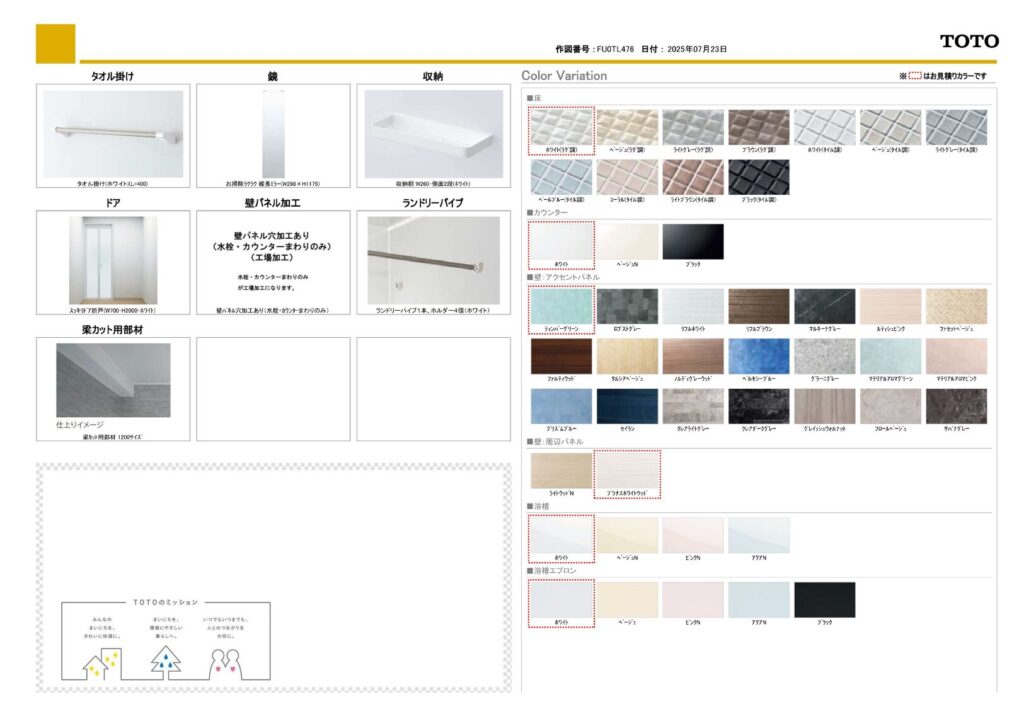Image resolution: width=1024 pixels, height=709 pixels.
Task: Choose the black tile-style floor swatch
Action: coord(758,177)
